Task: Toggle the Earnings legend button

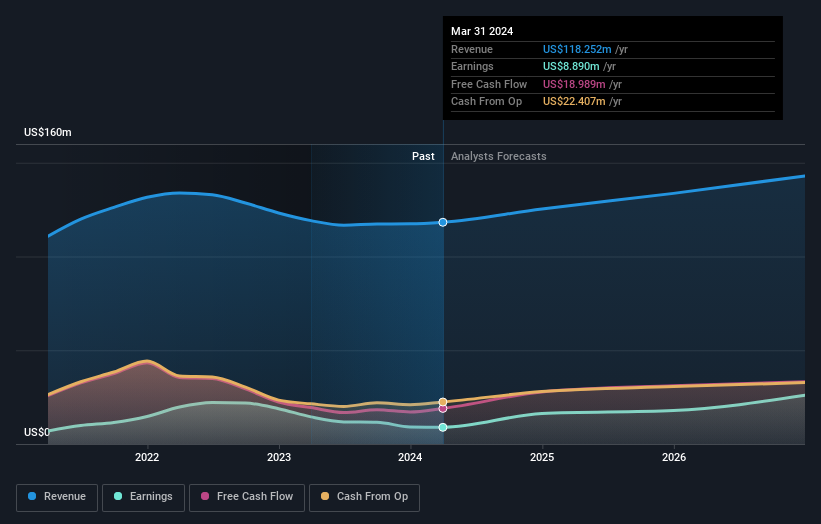Action: 143,497
